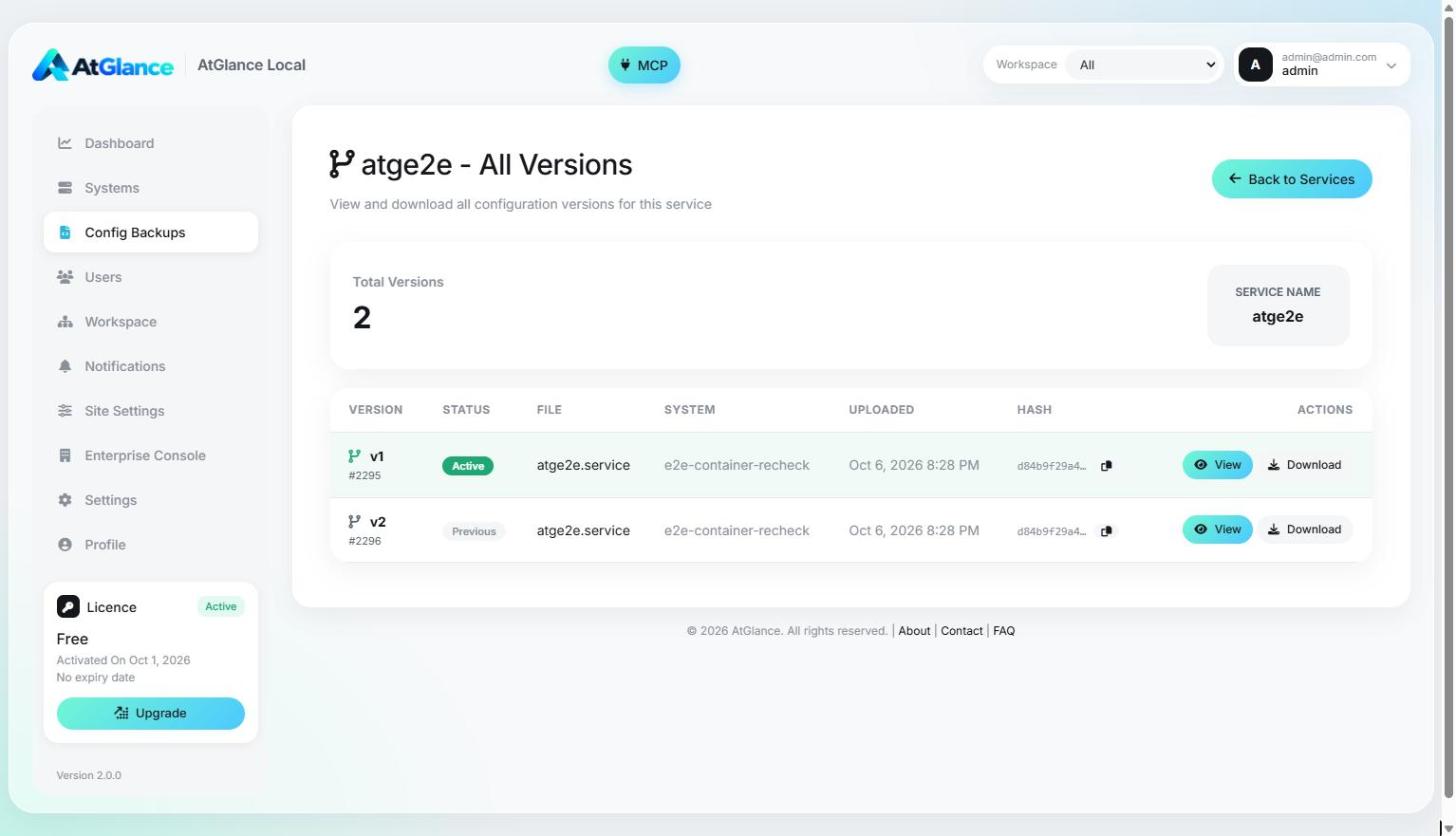Open the Contact footer link
Screen dimensions: 1456x836
(x=961, y=631)
